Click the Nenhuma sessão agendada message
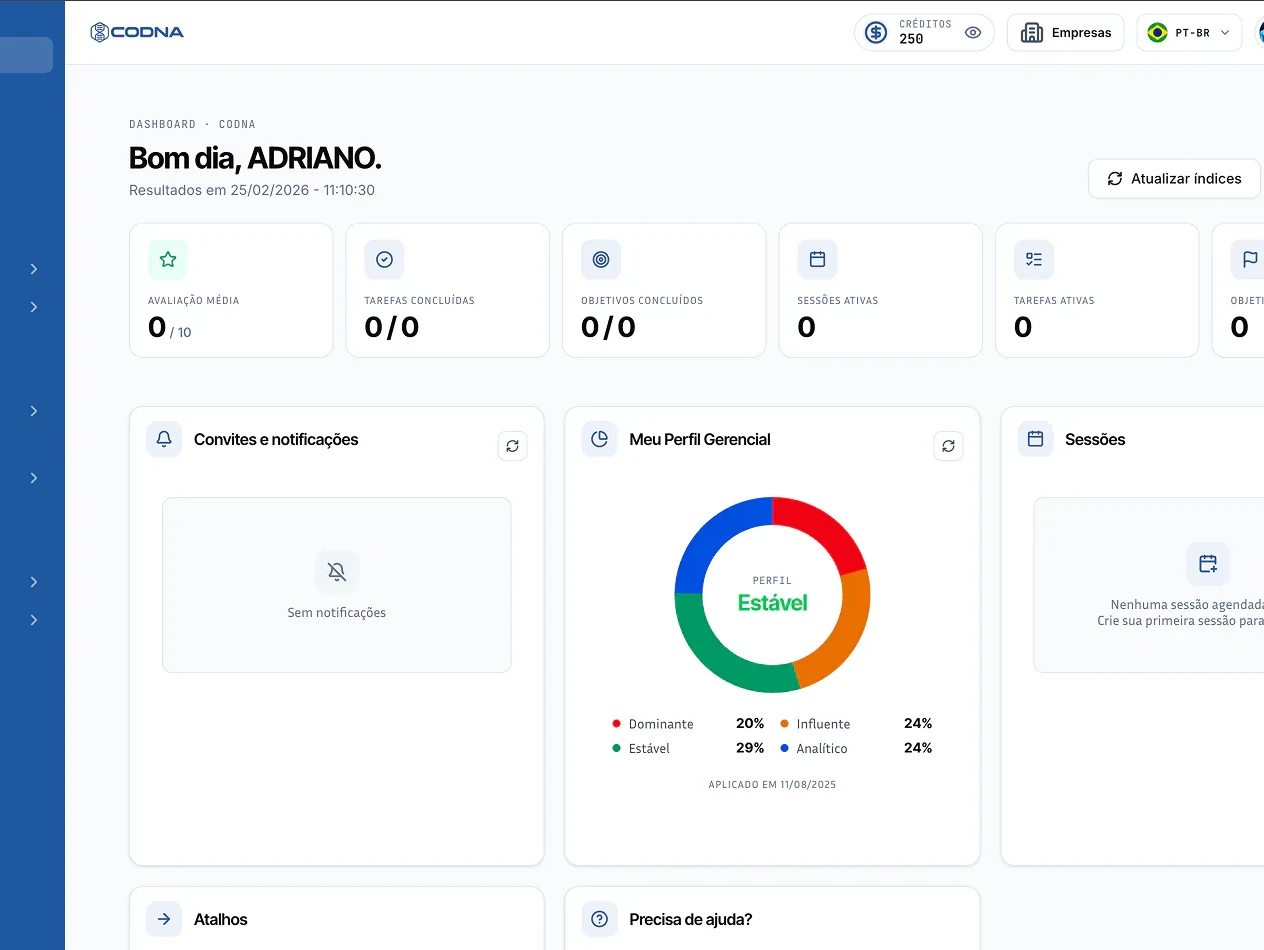Image resolution: width=1264 pixels, height=950 pixels. coord(1187,605)
